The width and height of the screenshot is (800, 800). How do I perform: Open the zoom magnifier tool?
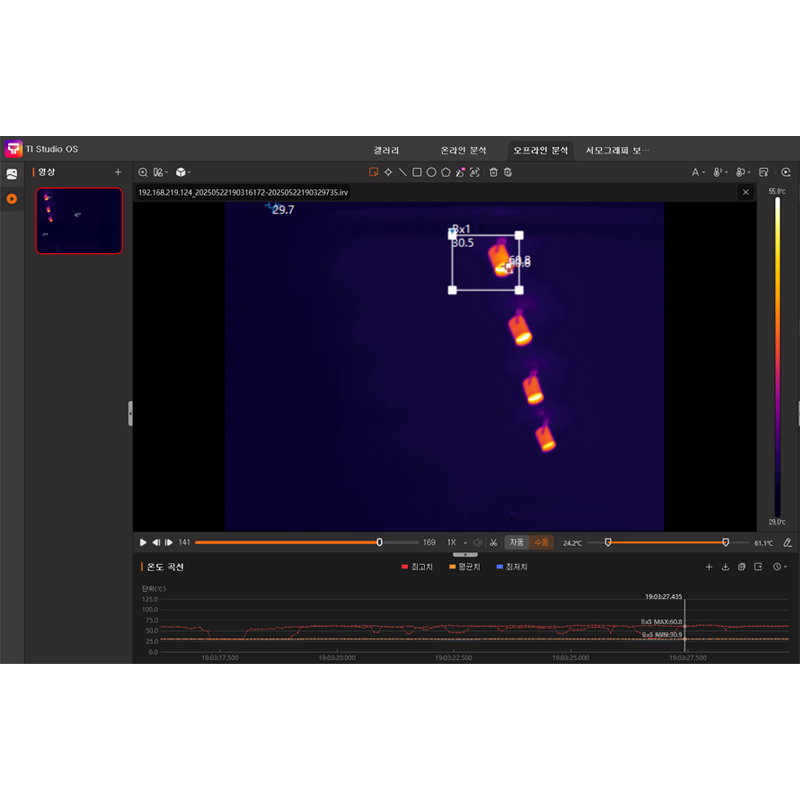(x=143, y=172)
